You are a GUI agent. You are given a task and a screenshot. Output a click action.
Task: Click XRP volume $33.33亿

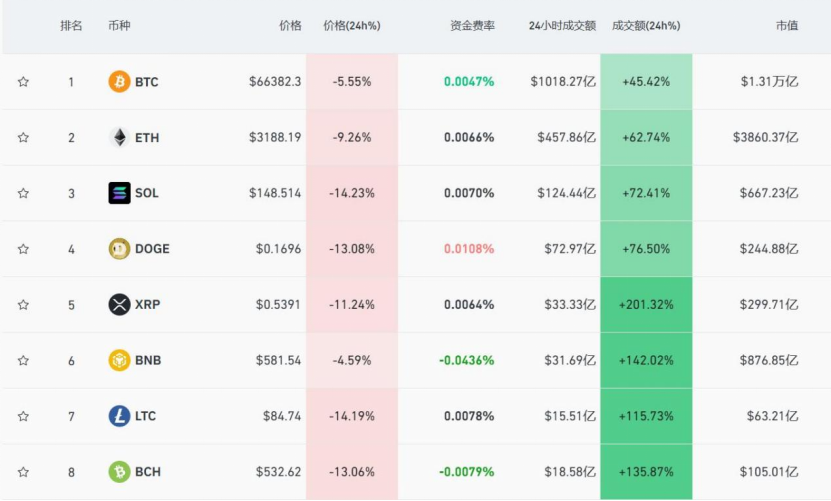pos(570,304)
